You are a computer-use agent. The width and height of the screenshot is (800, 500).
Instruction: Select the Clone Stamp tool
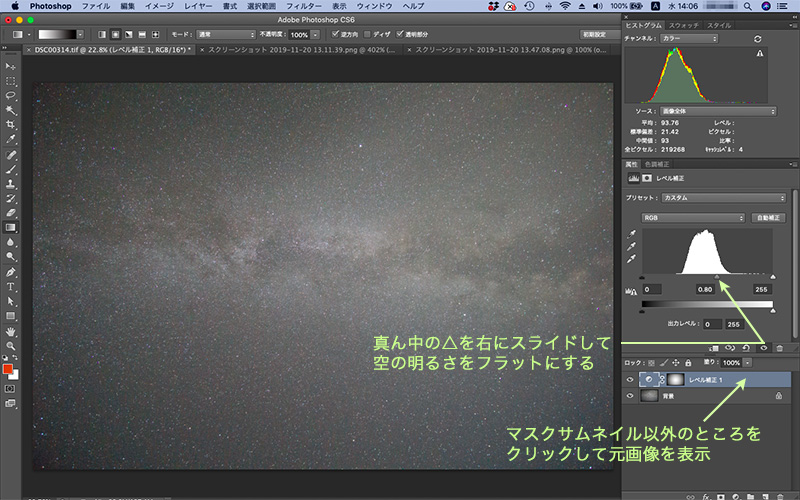coord(10,184)
